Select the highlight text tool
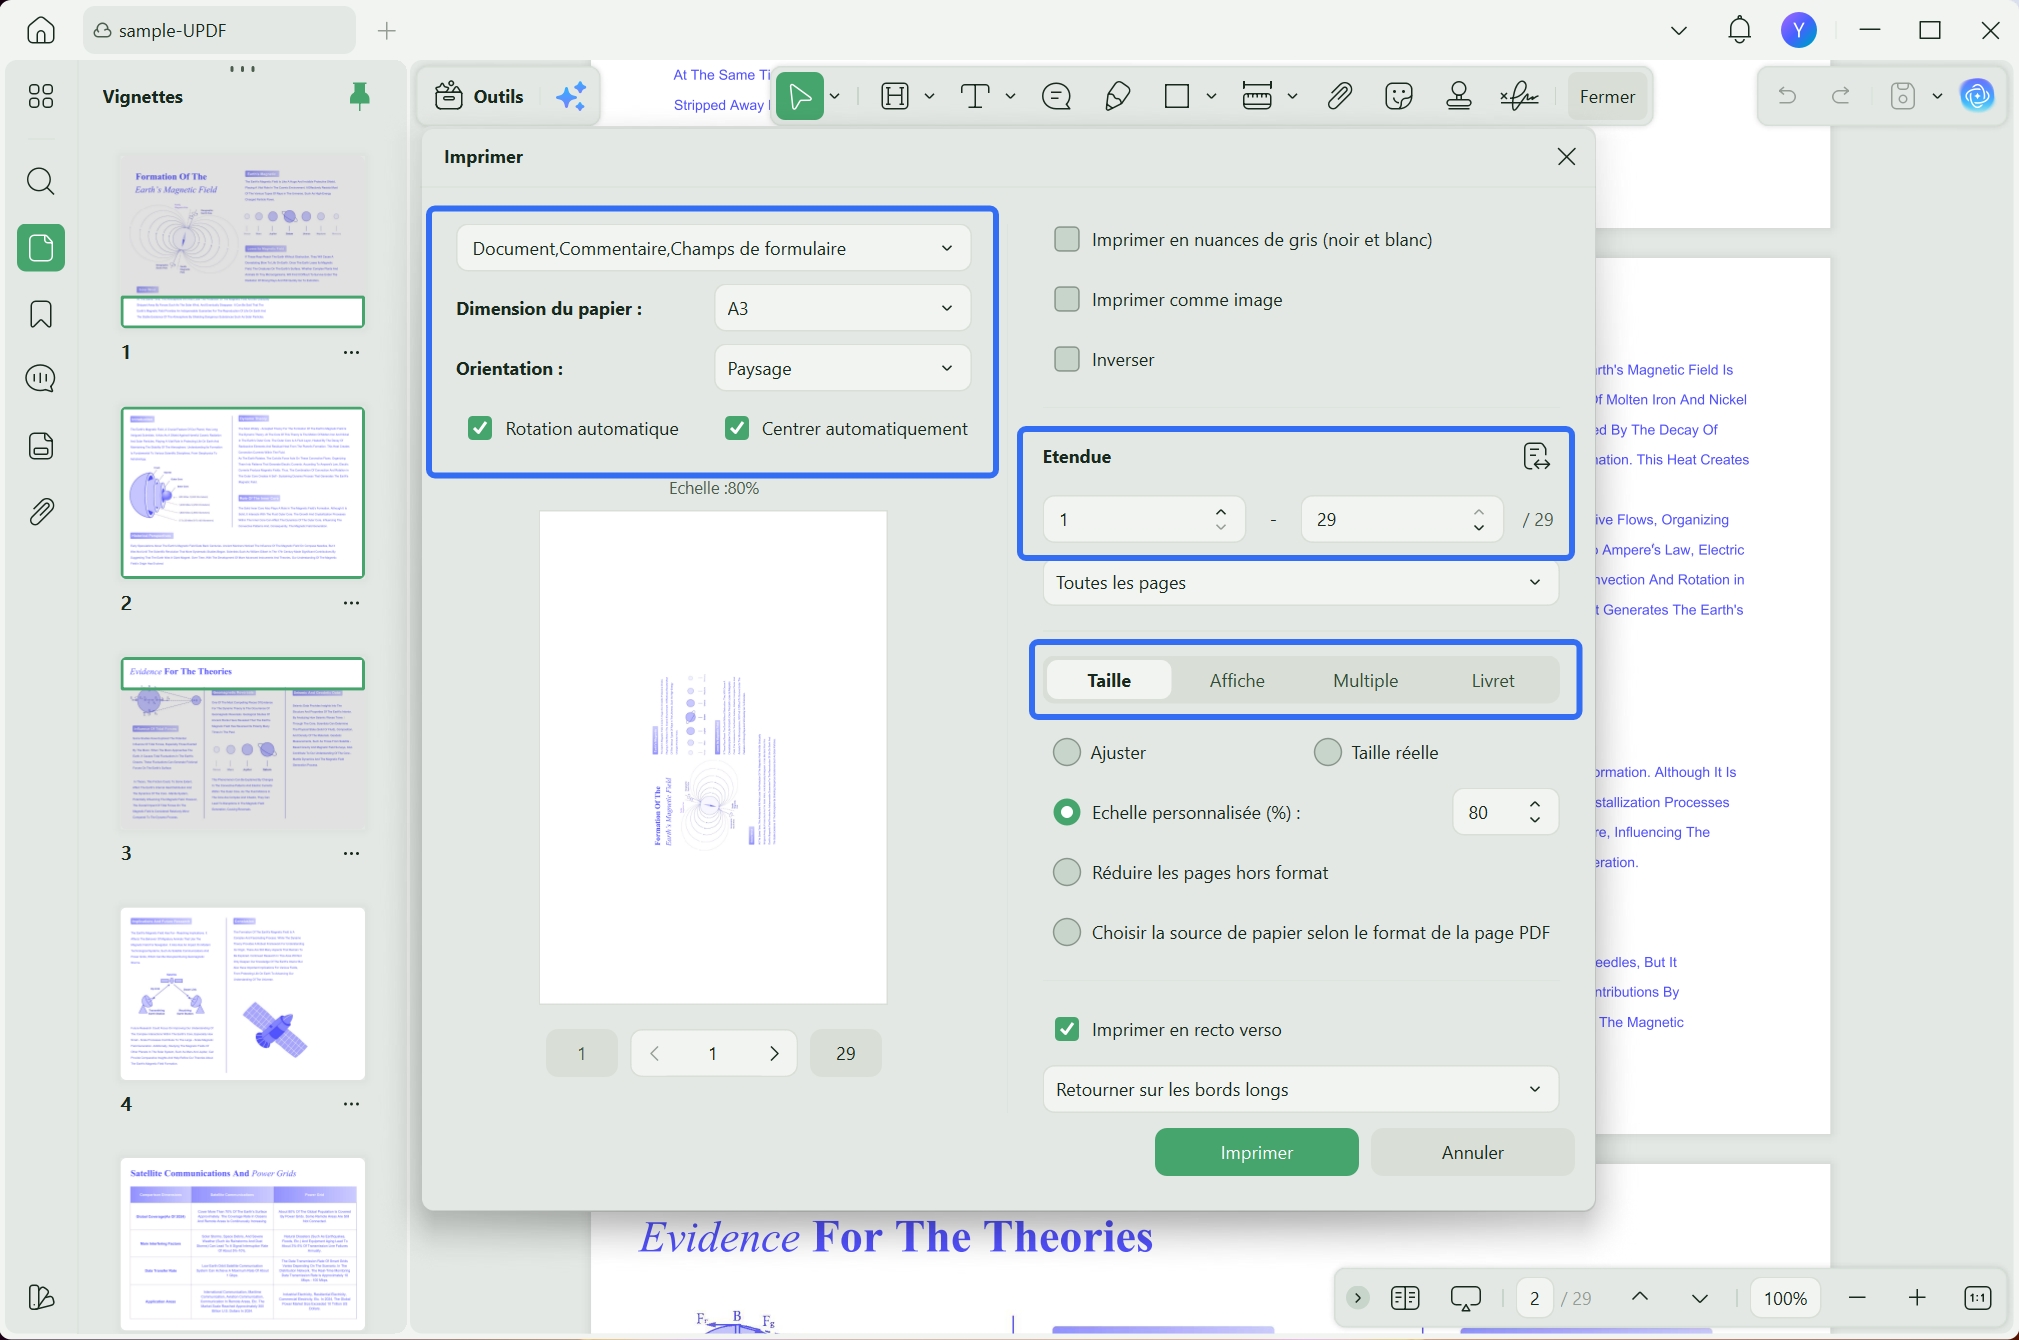 click(x=895, y=96)
